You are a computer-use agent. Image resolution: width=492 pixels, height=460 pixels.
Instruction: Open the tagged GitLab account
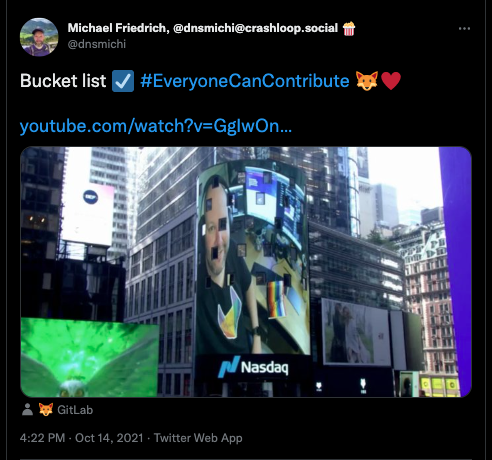pos(75,410)
